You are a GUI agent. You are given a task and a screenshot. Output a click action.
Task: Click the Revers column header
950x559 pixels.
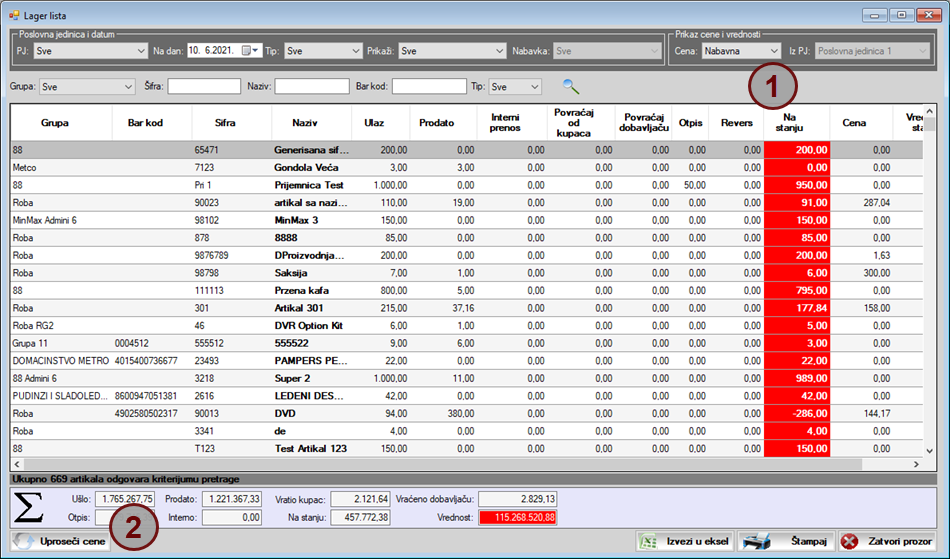736,122
